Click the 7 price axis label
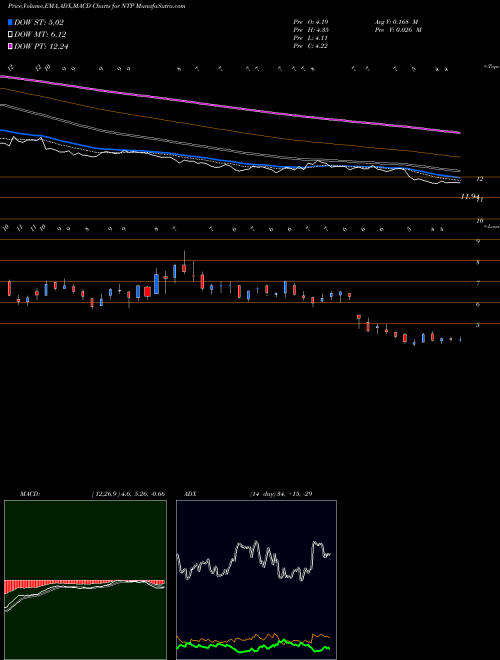Viewport: 500px width, 660px height. 478,283
